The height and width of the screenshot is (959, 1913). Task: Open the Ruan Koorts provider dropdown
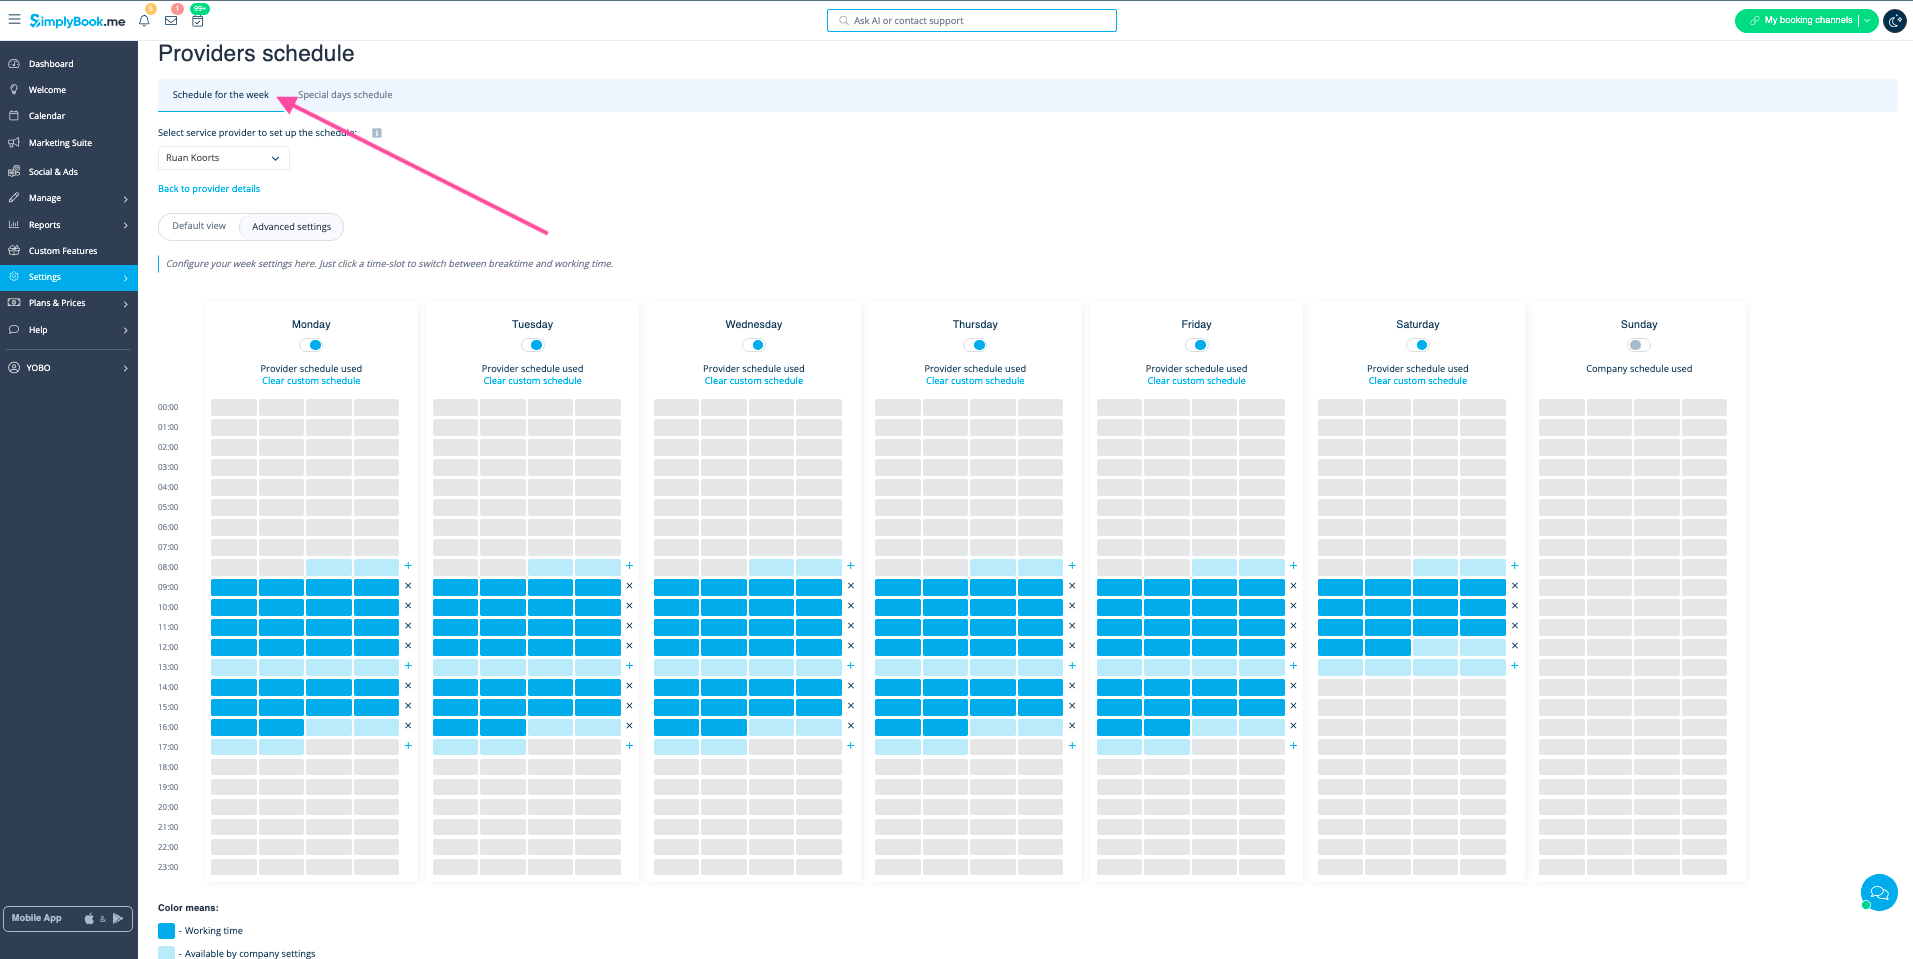[223, 158]
